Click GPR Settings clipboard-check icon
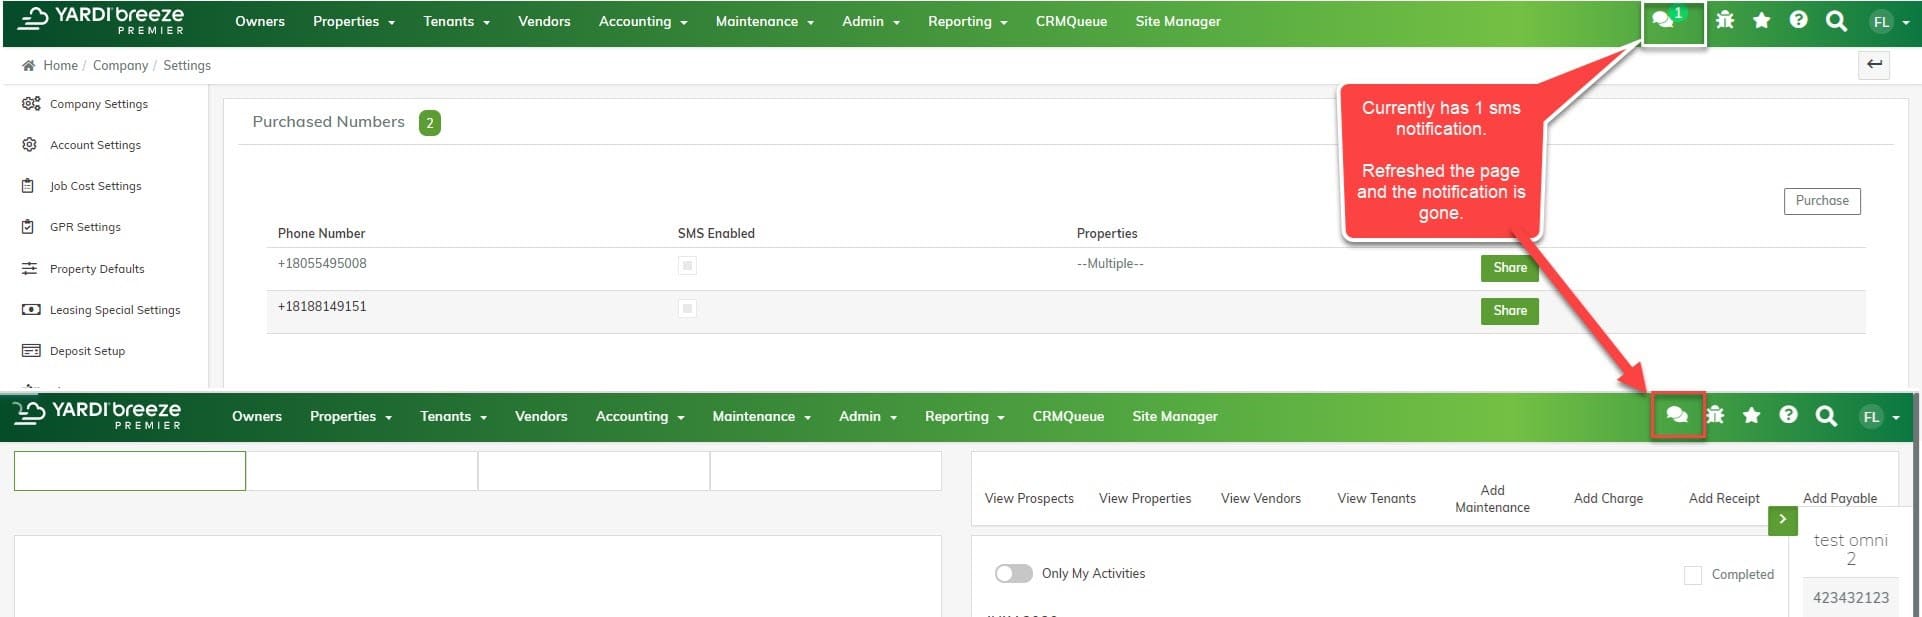This screenshot has height=617, width=1922. pos(29,227)
